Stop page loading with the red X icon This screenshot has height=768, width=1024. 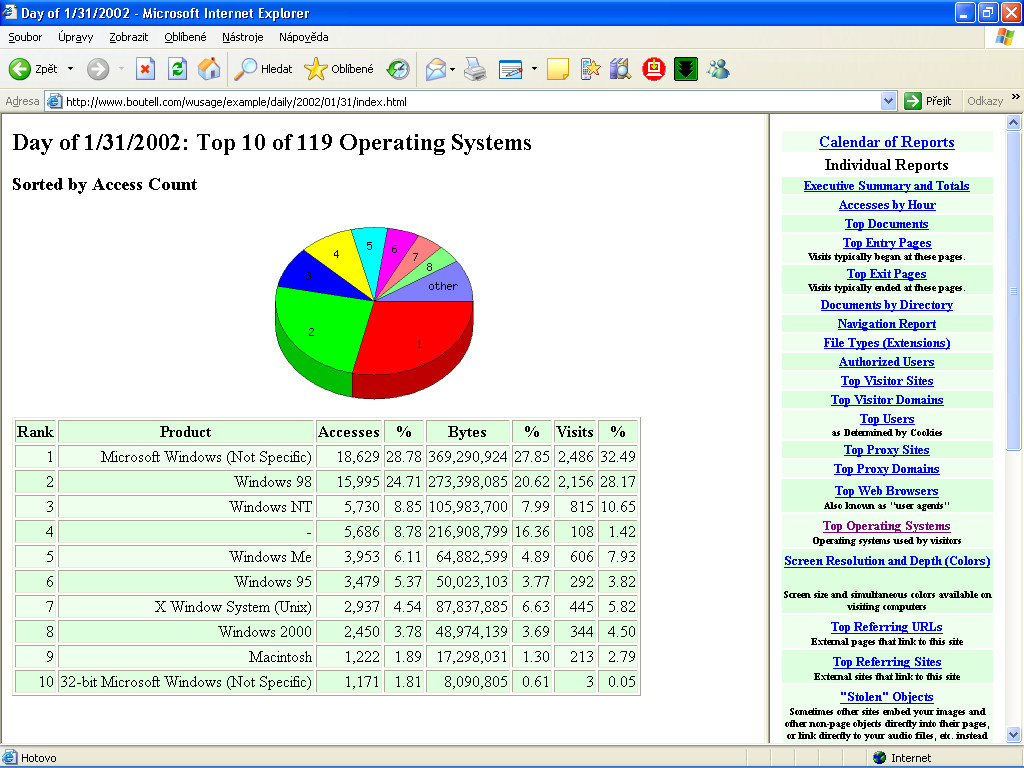145,69
